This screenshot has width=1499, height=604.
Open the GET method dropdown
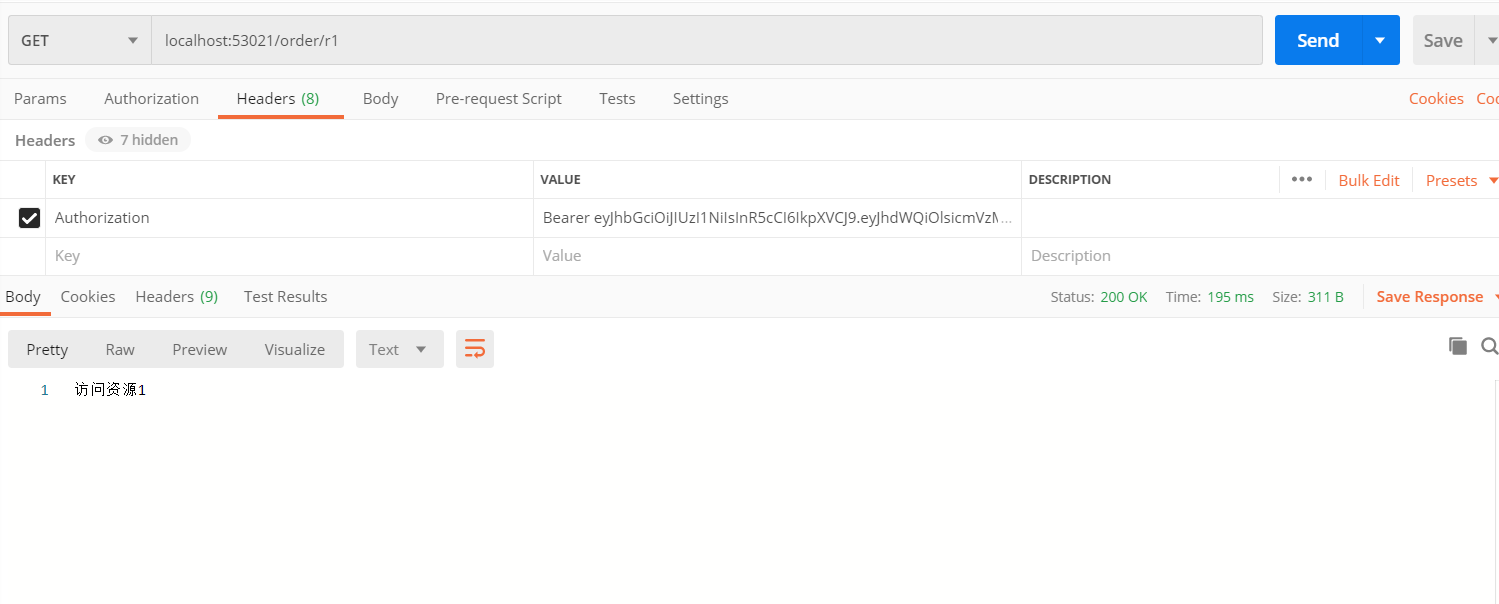click(79, 41)
